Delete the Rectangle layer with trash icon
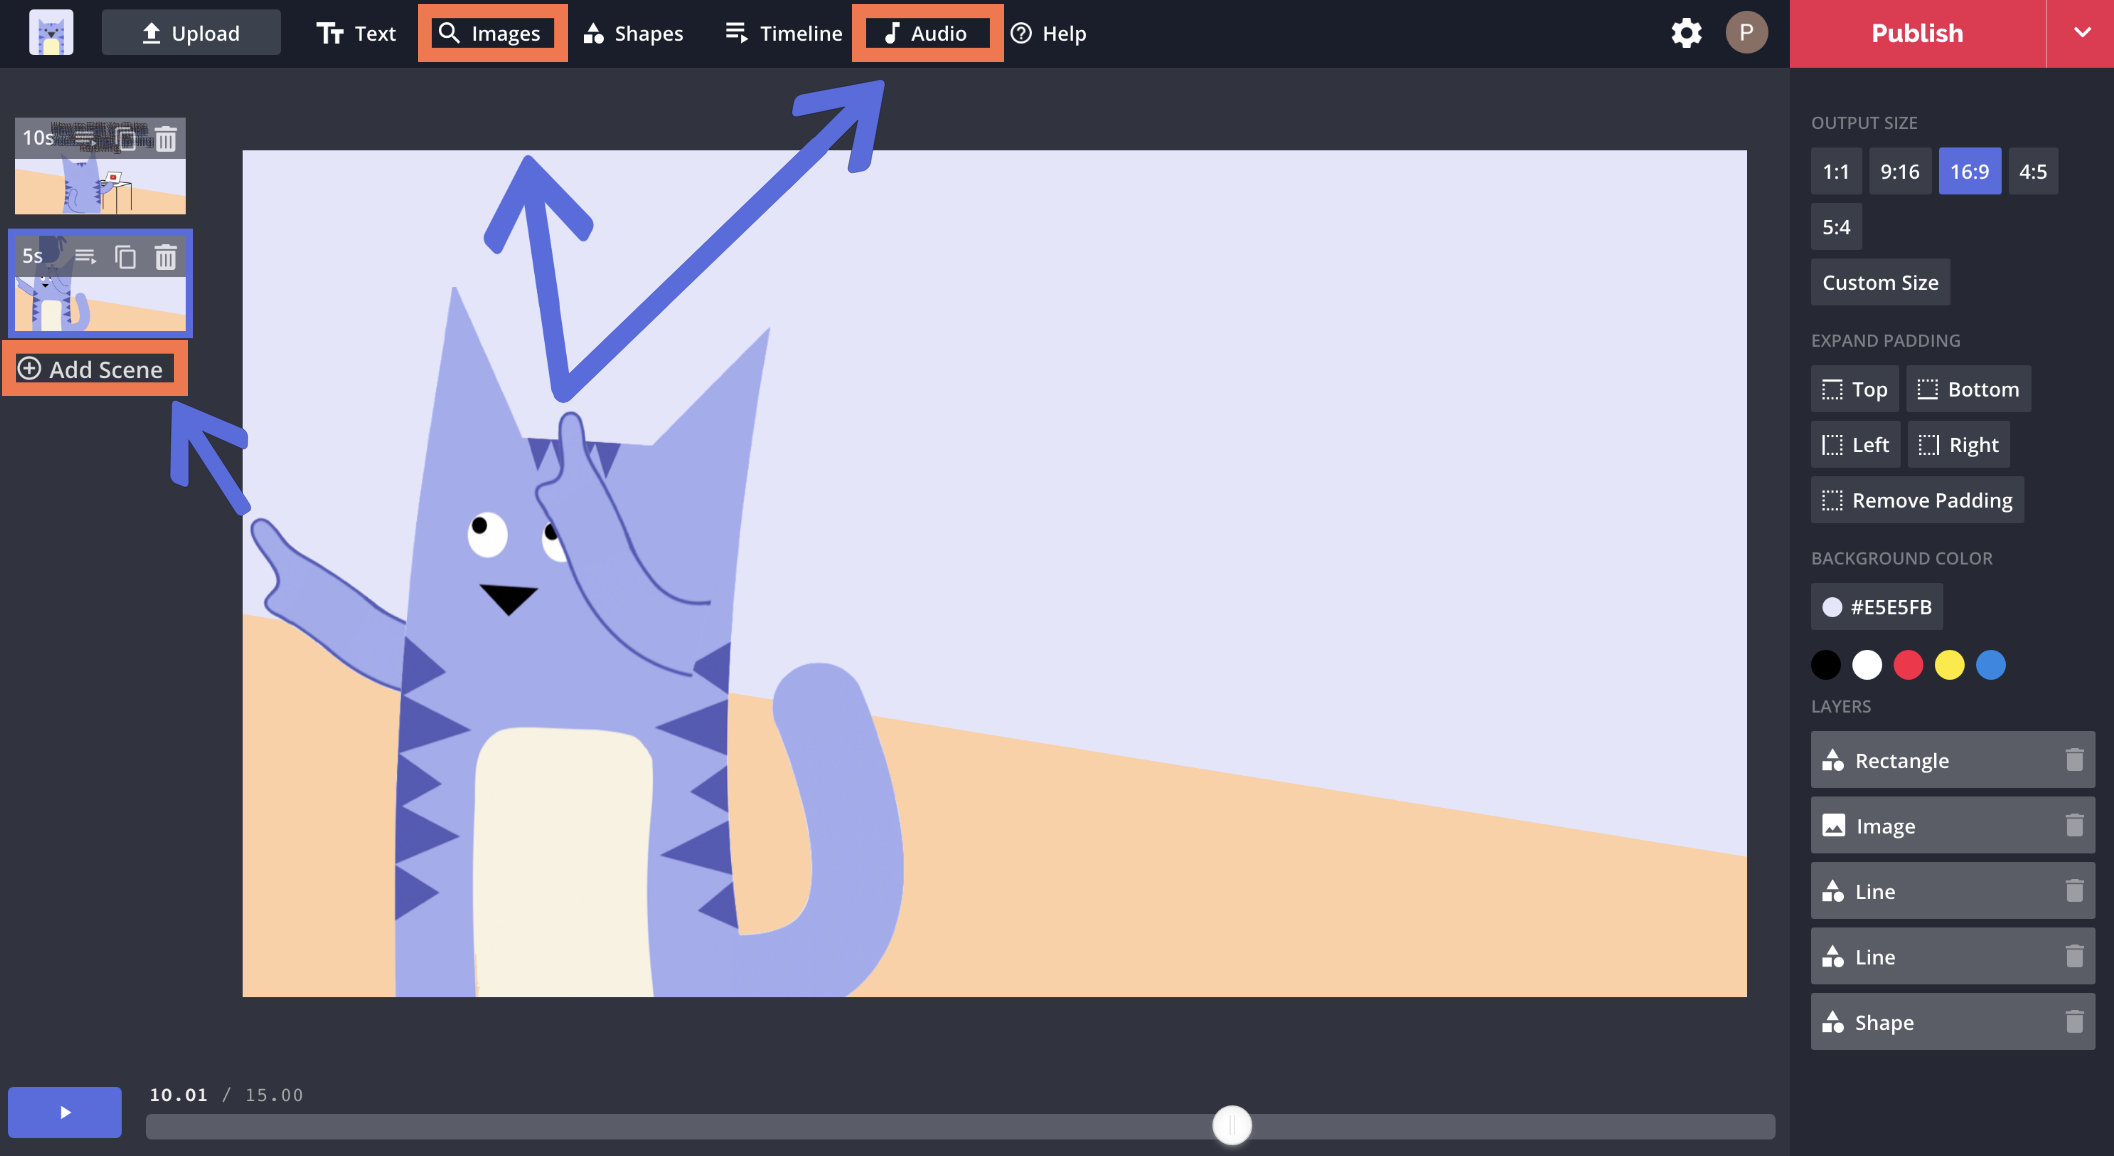Image resolution: width=2114 pixels, height=1156 pixels. (2074, 760)
